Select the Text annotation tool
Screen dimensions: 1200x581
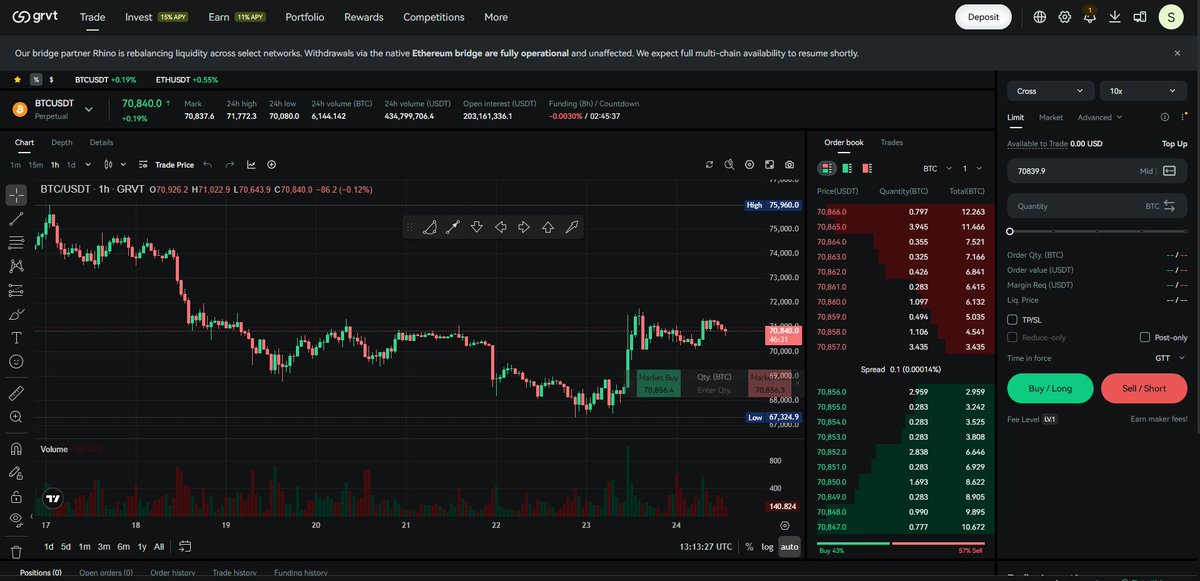(x=16, y=338)
